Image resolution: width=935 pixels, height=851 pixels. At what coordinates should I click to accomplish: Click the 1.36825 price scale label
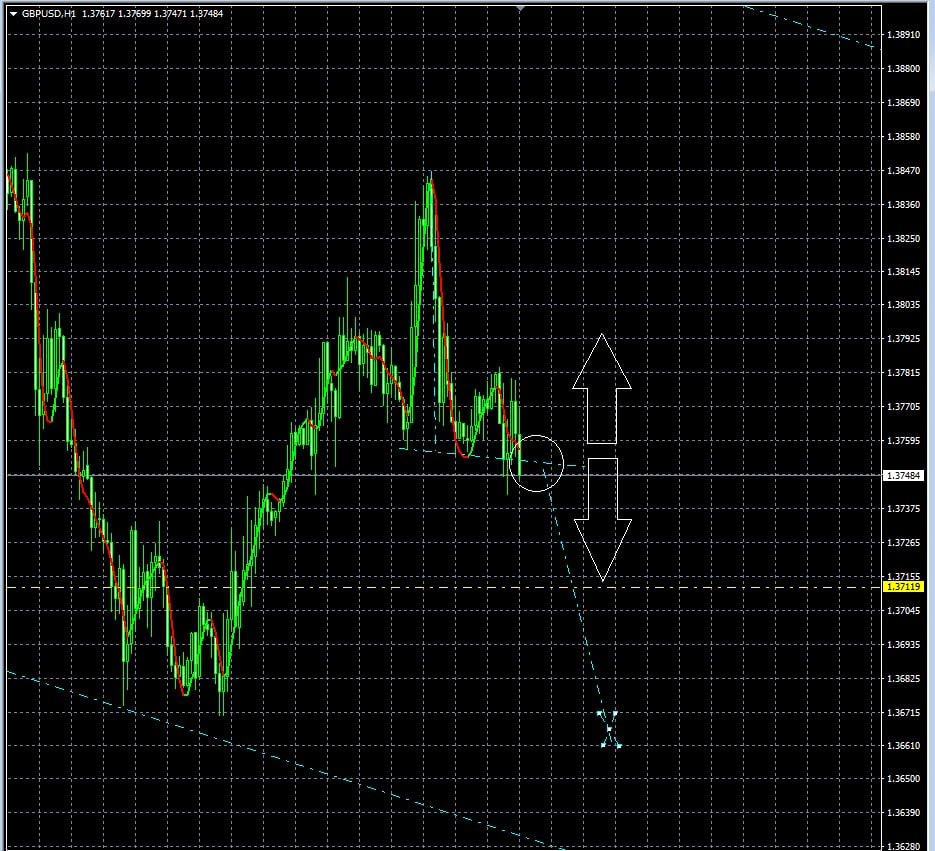pos(903,679)
